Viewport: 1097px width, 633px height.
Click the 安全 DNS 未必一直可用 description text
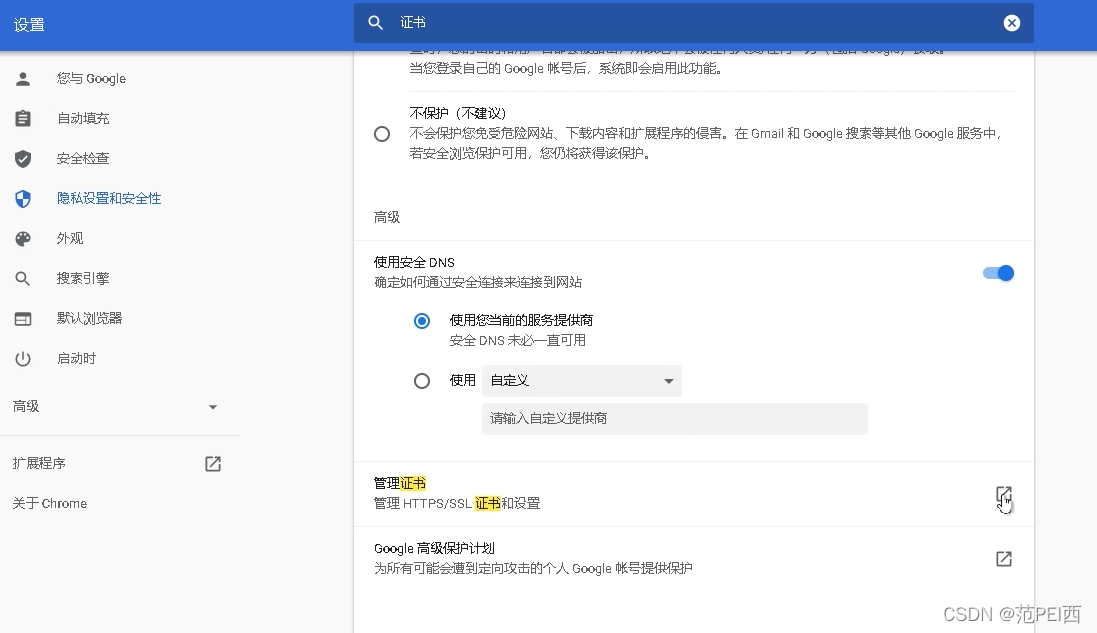coord(518,341)
